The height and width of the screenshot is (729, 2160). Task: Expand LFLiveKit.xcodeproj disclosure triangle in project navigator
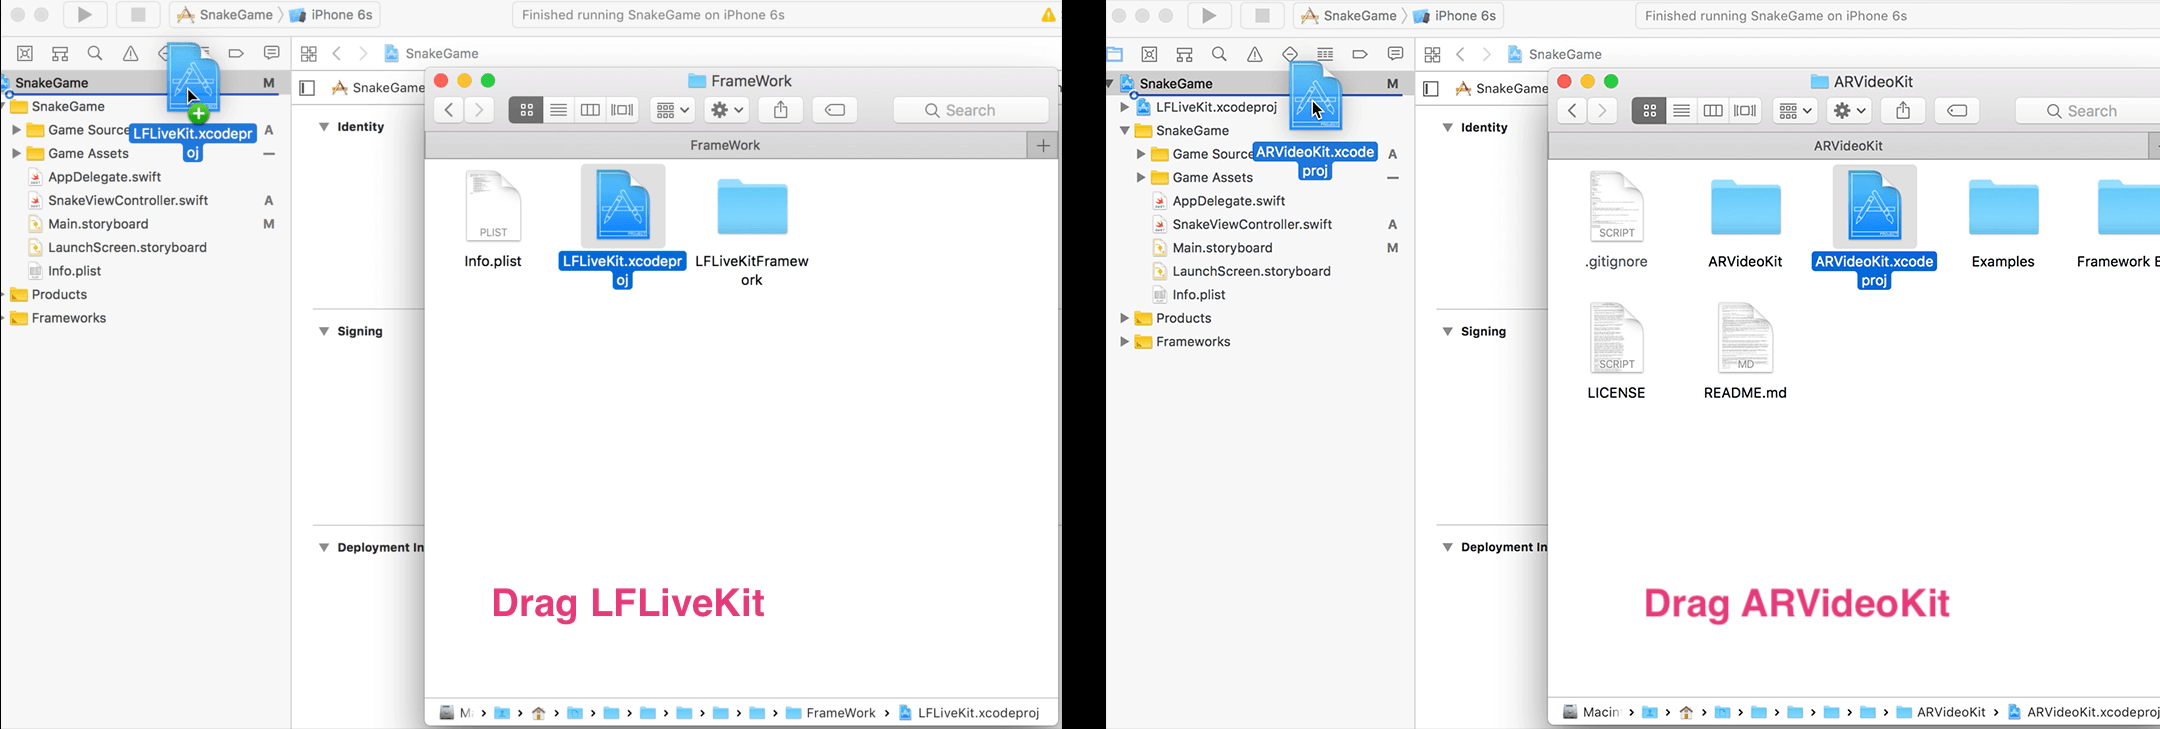[1124, 107]
